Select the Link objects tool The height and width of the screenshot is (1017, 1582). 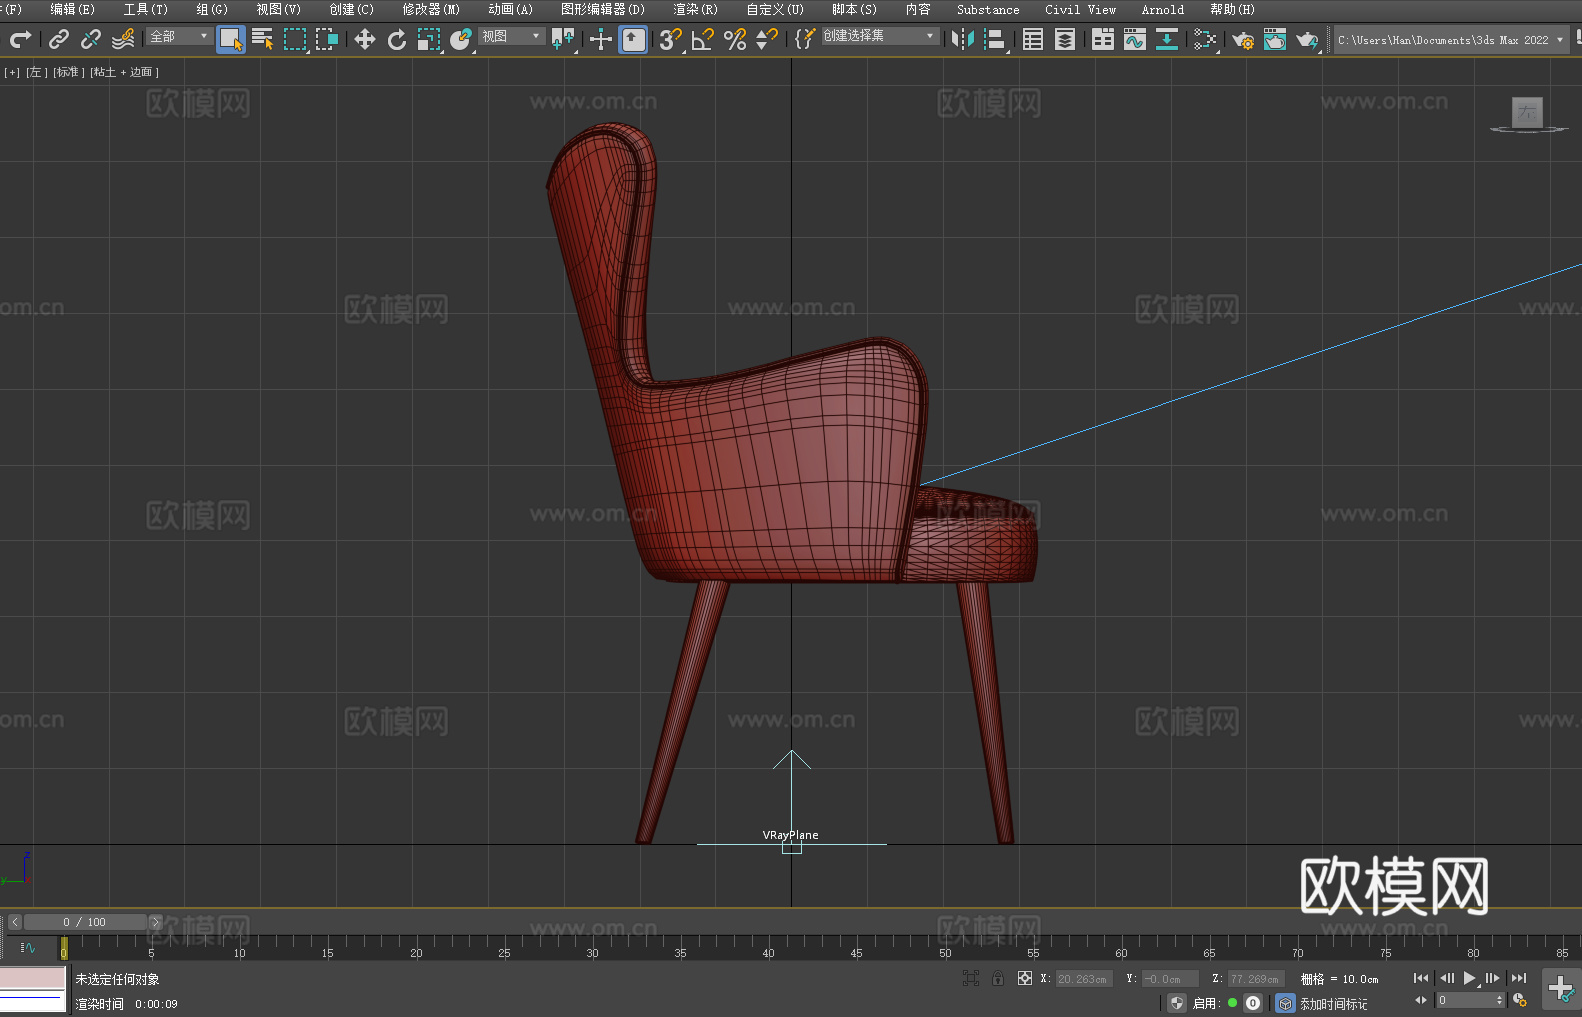(58, 39)
